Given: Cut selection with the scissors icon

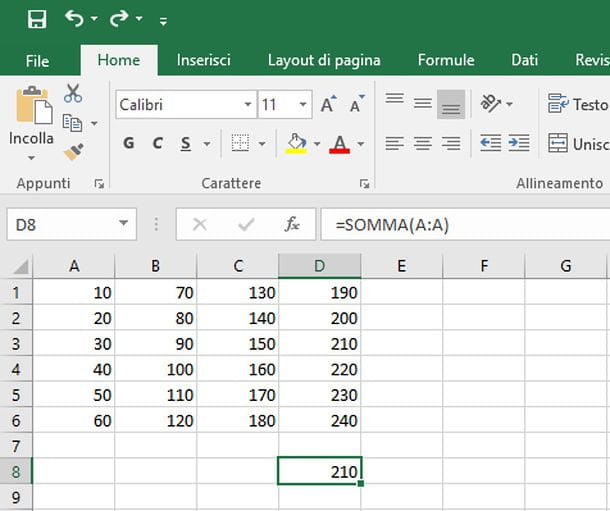Looking at the screenshot, I should click(73, 93).
